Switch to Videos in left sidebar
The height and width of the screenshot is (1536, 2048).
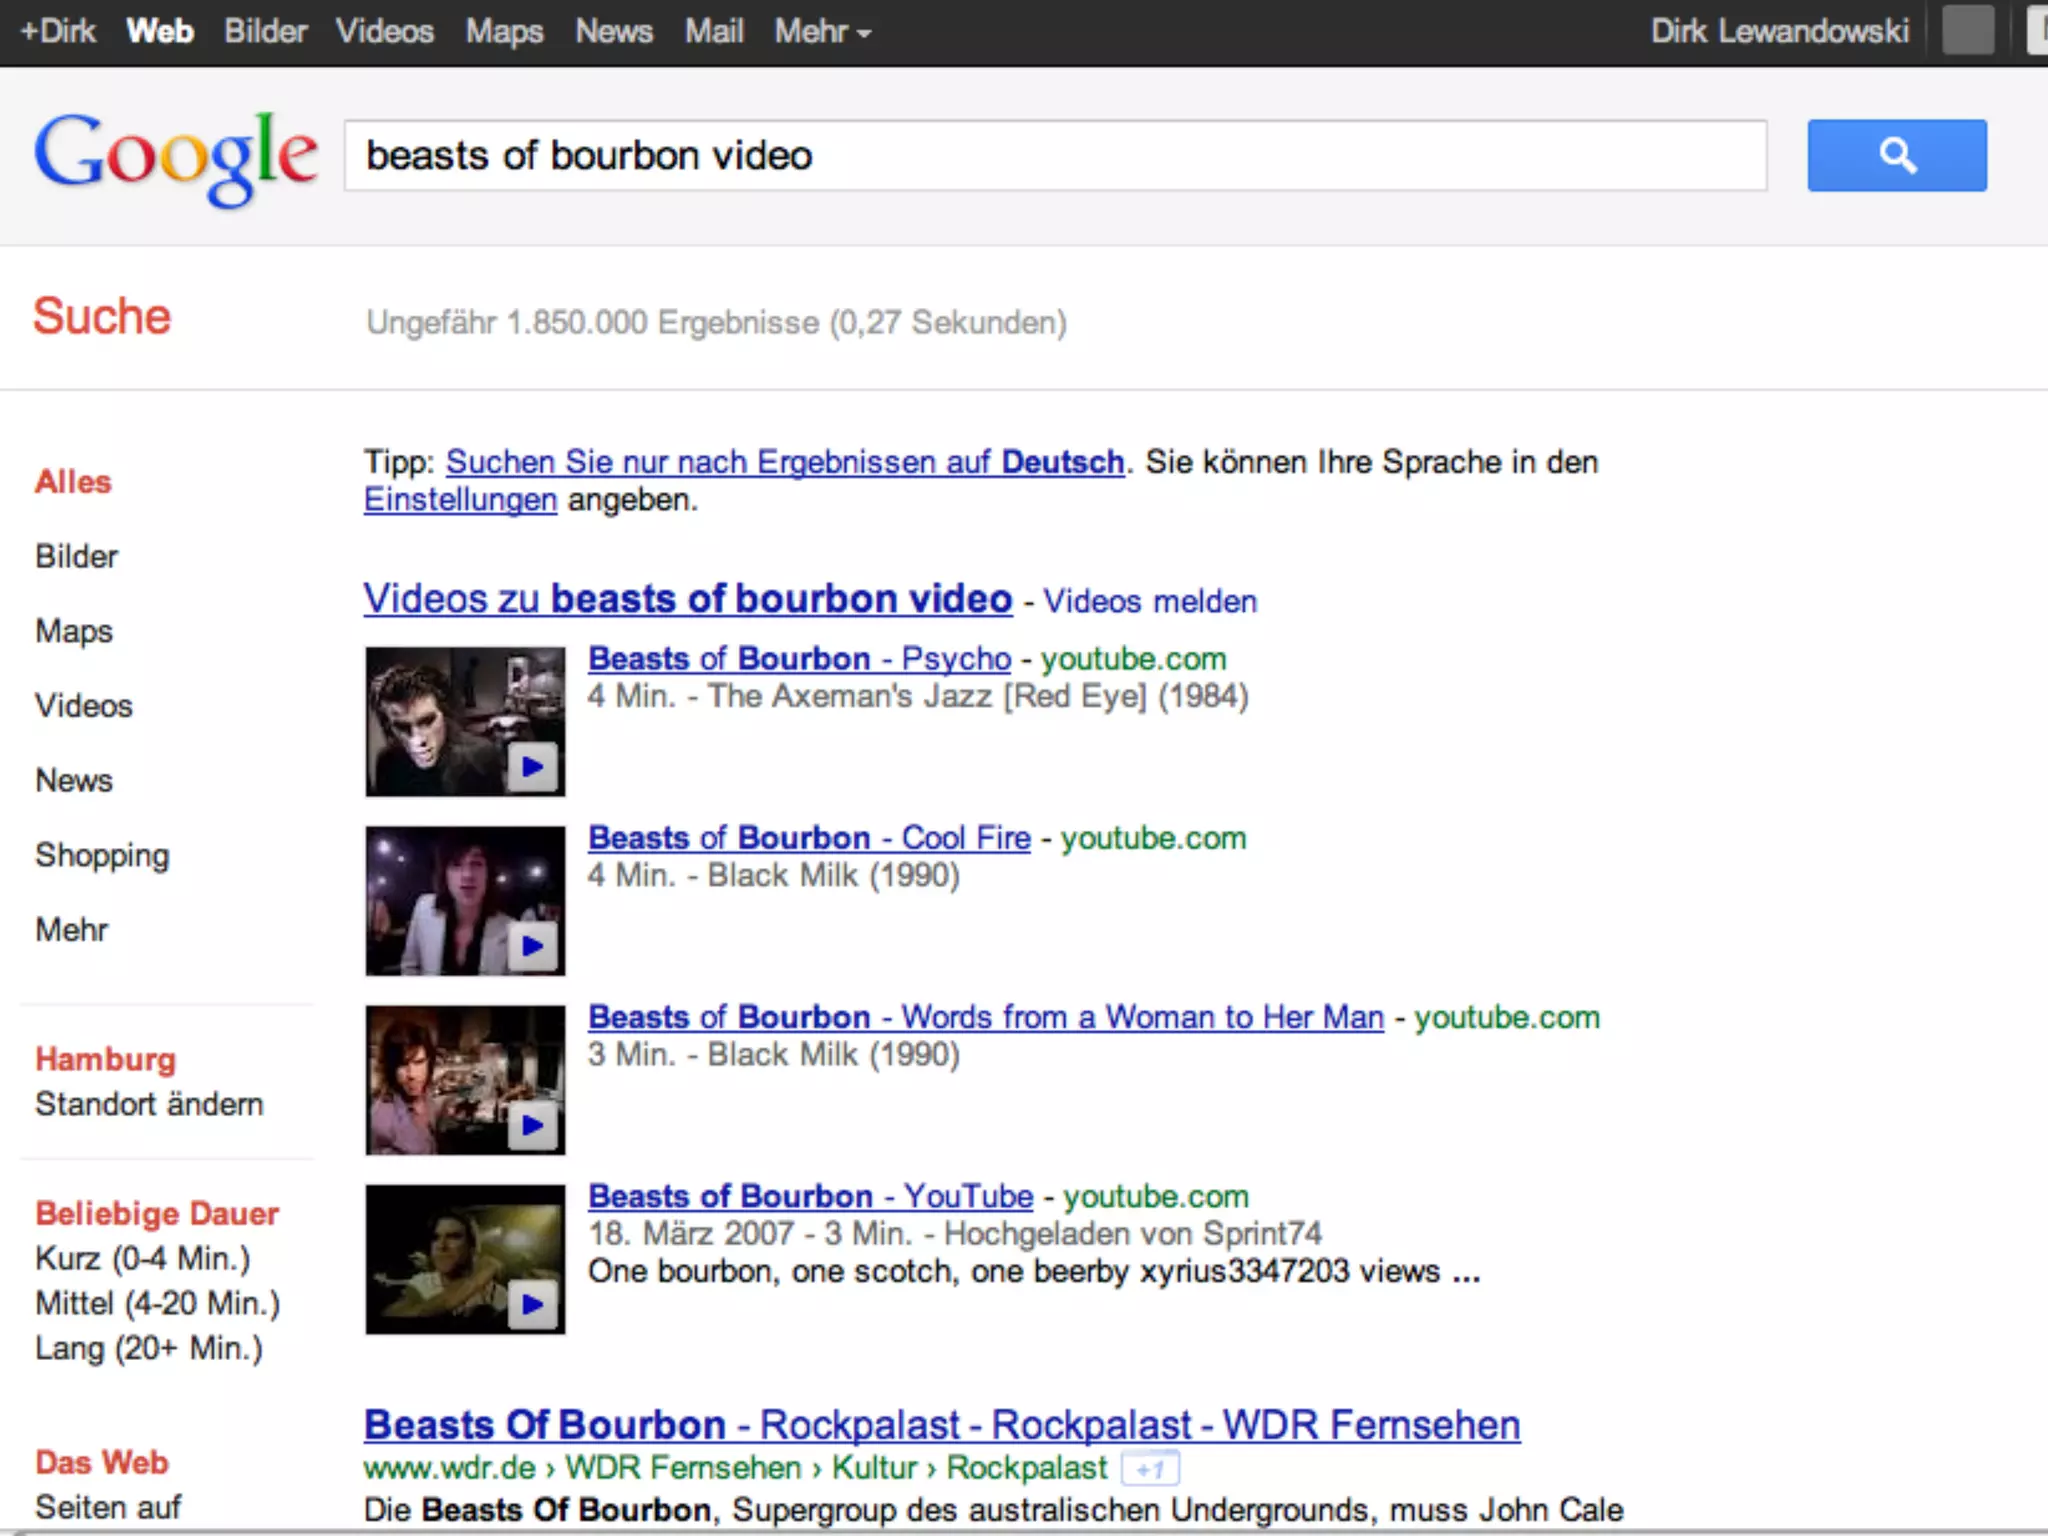[x=83, y=705]
